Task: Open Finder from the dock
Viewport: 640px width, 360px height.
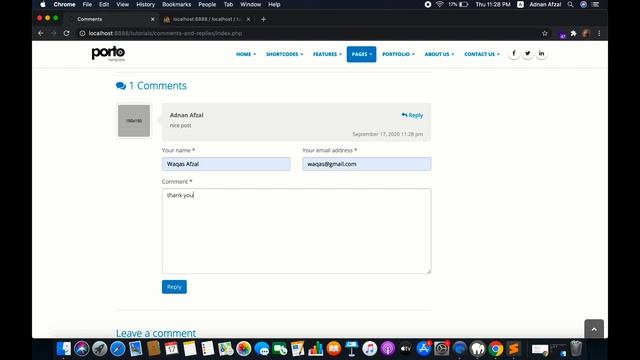Action: (x=64, y=349)
